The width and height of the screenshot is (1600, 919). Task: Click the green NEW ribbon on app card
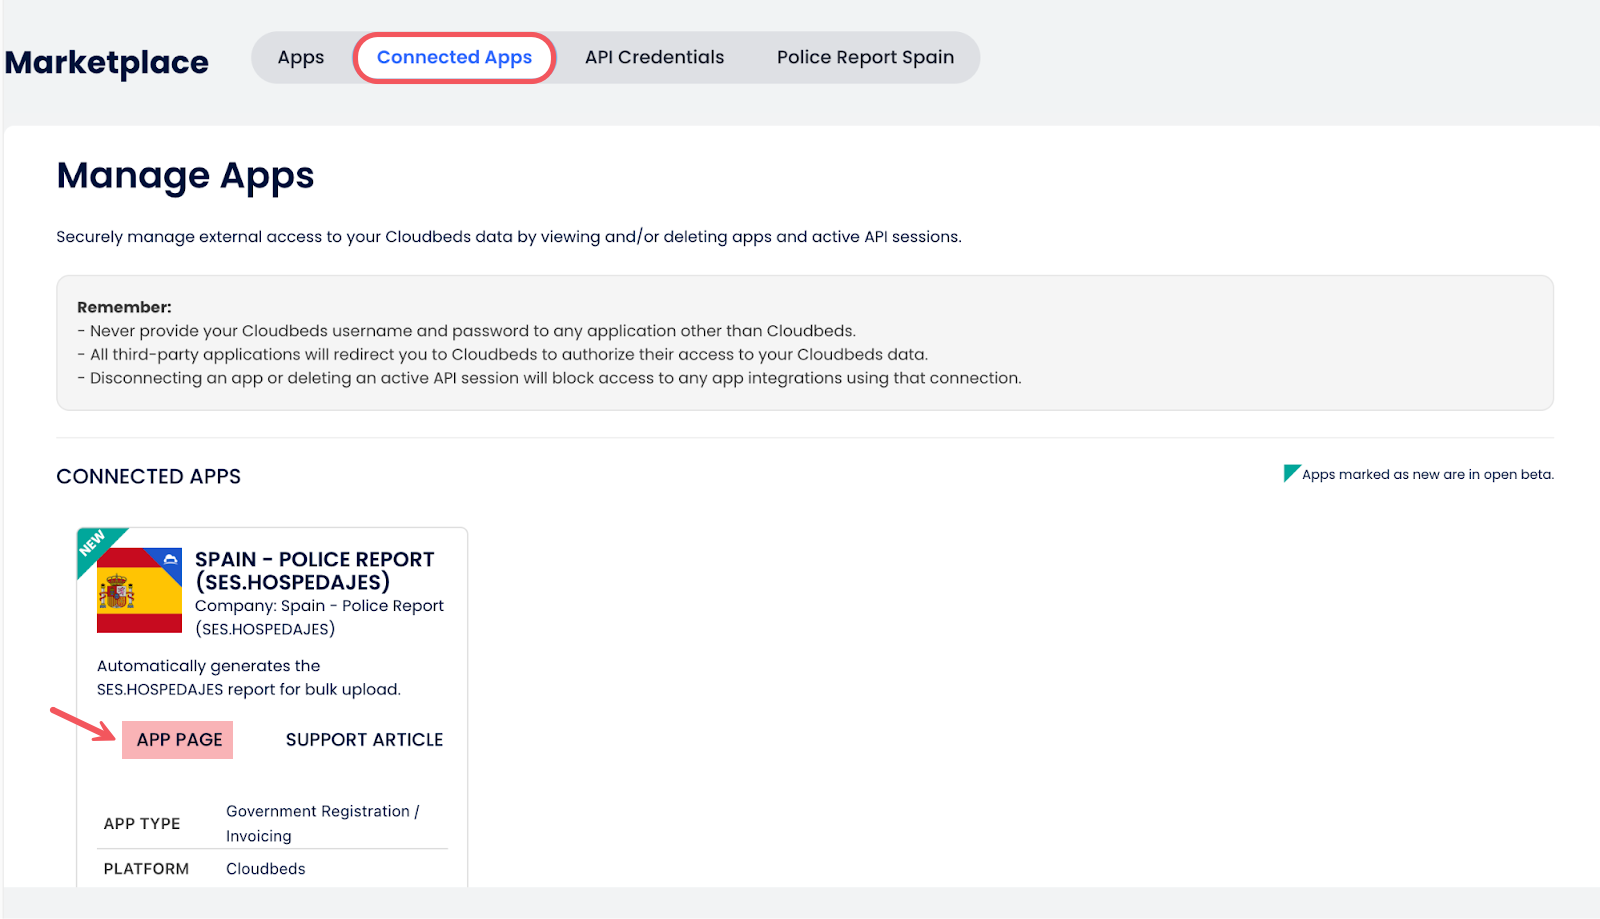click(x=93, y=543)
